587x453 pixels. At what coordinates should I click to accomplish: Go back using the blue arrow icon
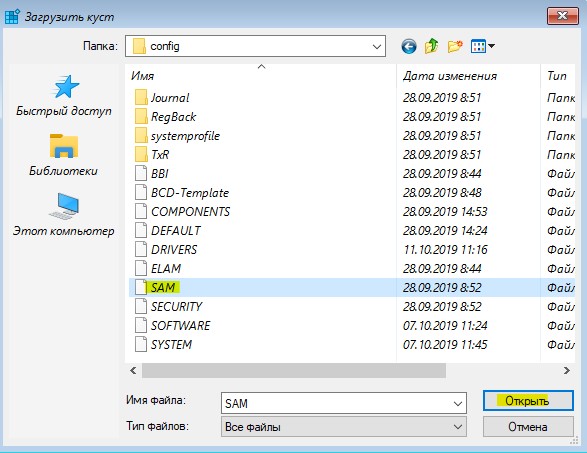[x=408, y=47]
